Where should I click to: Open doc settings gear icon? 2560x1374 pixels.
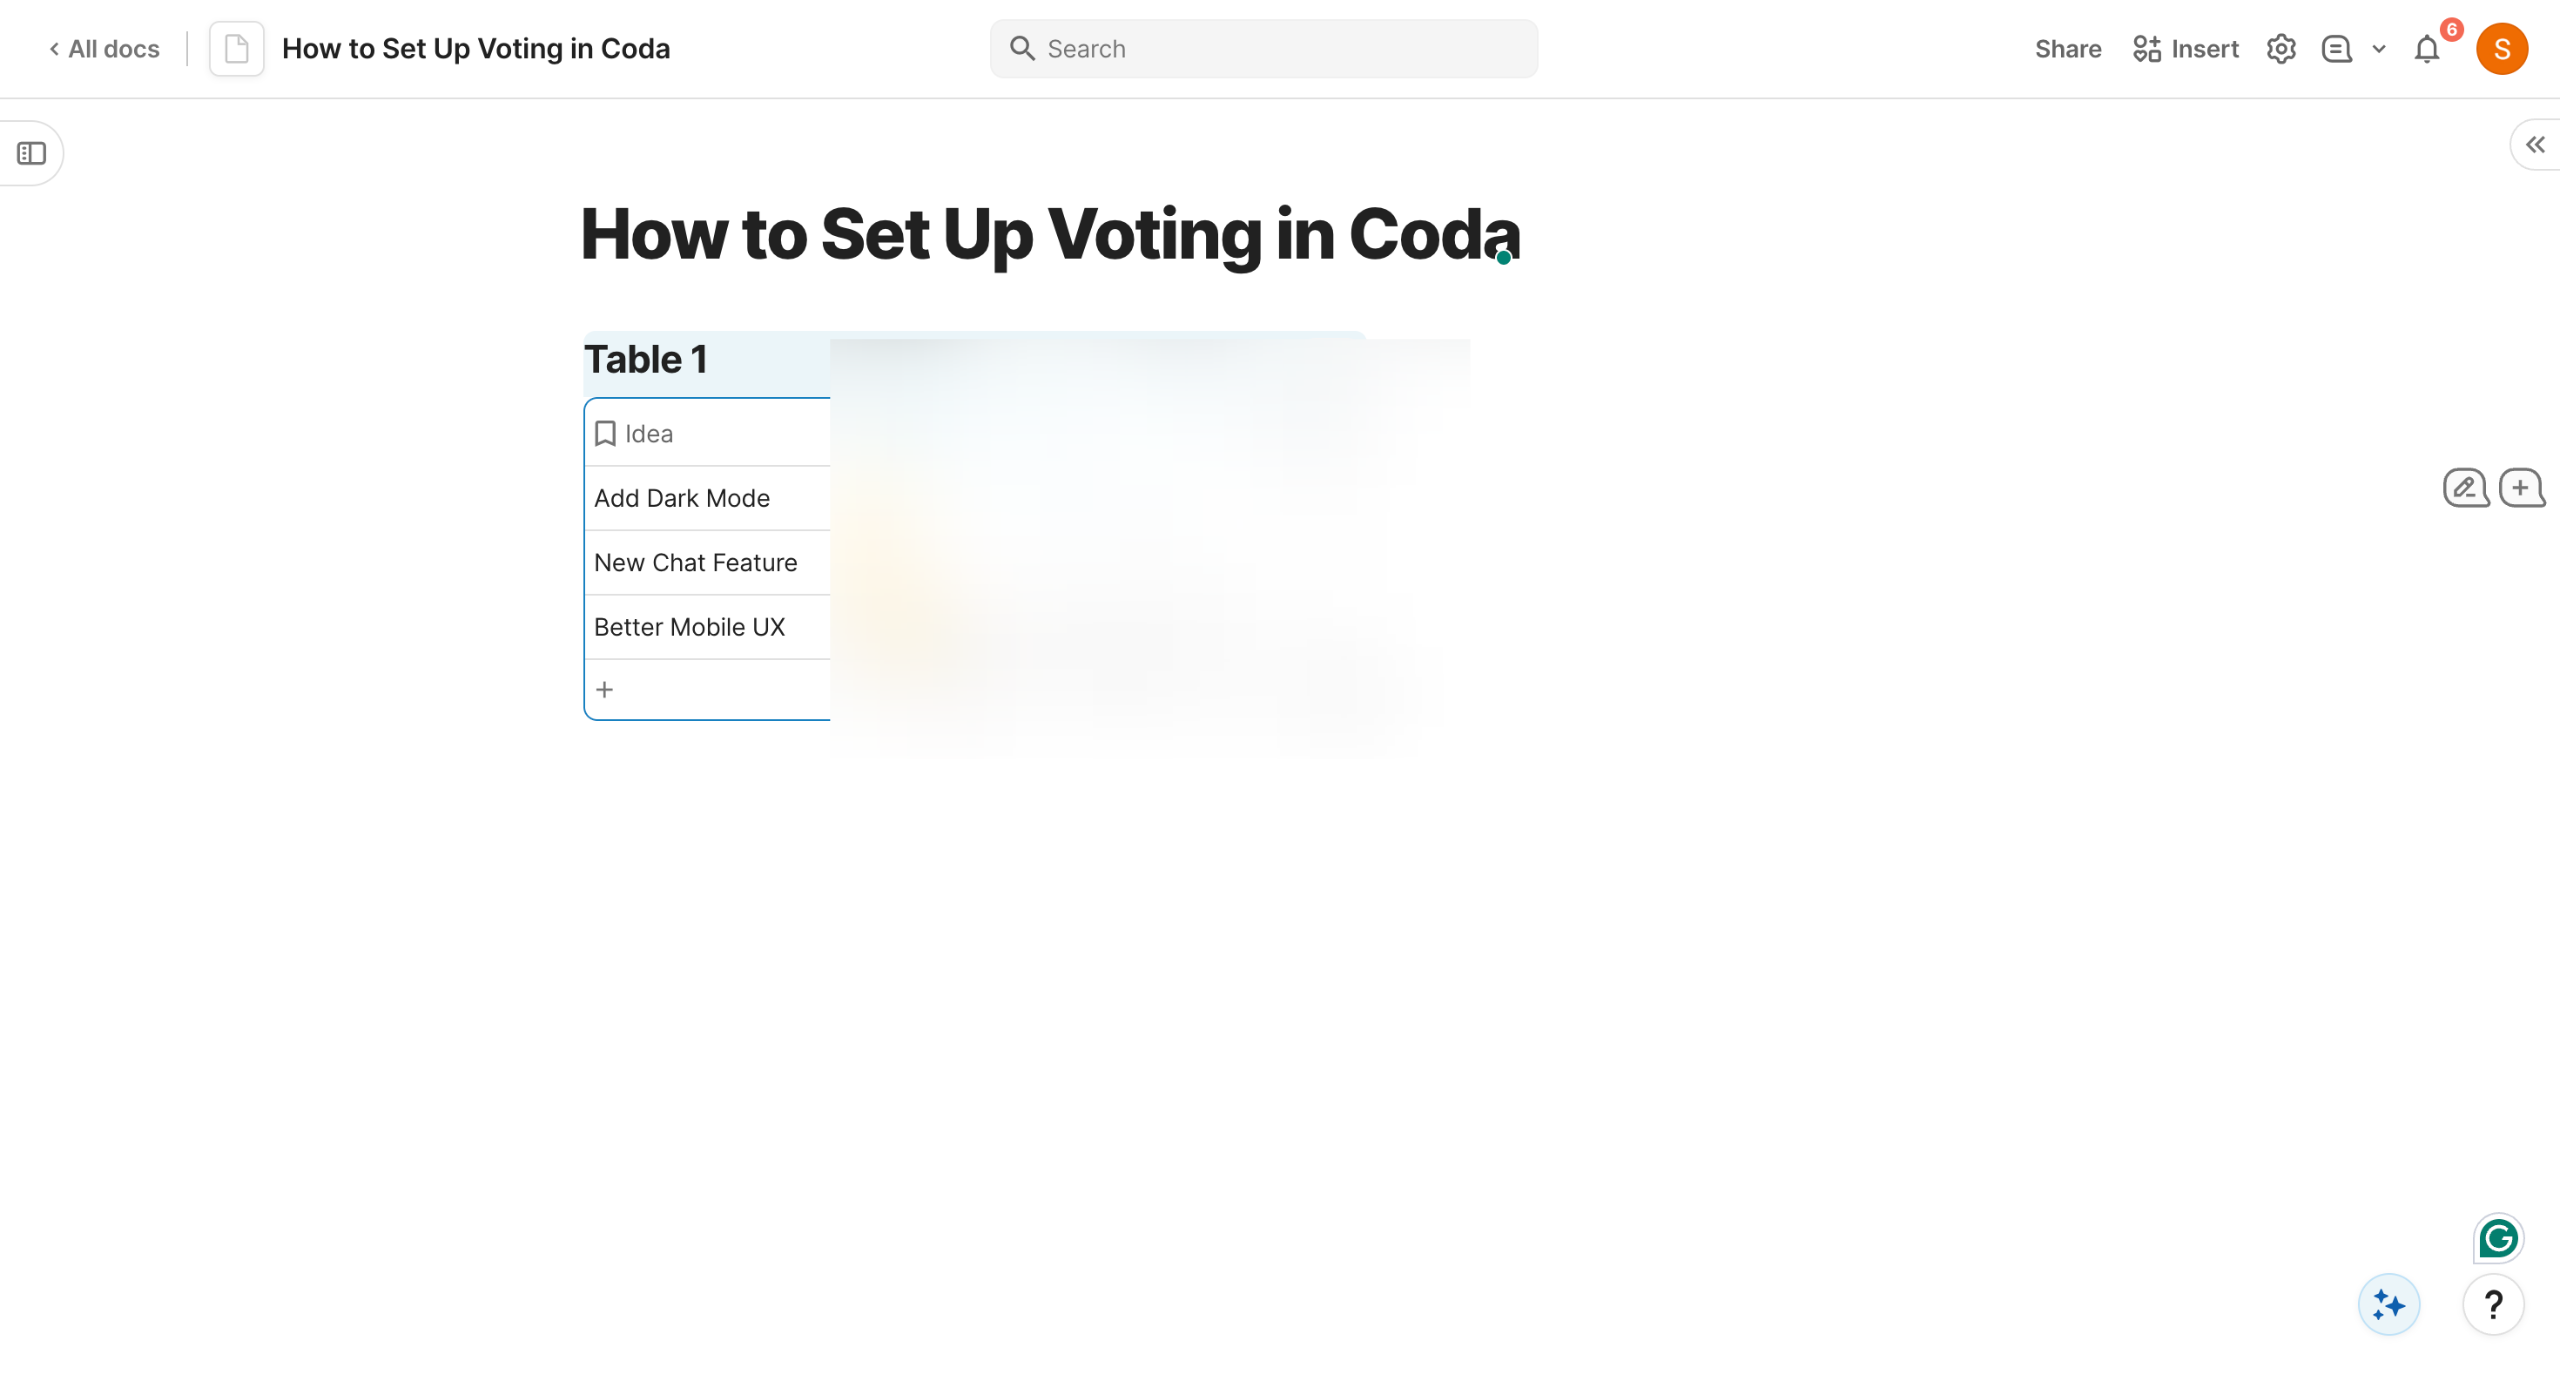point(2280,49)
